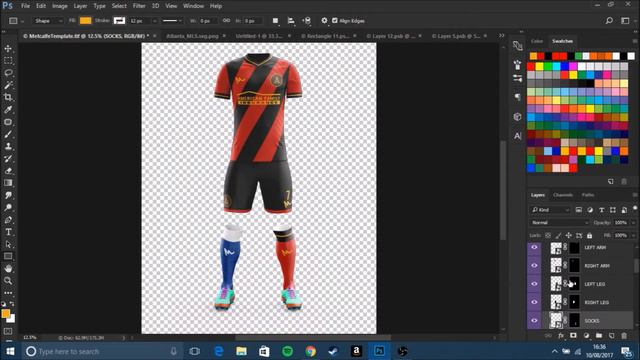Create a new layer in Layers panel
This screenshot has height=360, width=640.
(611, 336)
